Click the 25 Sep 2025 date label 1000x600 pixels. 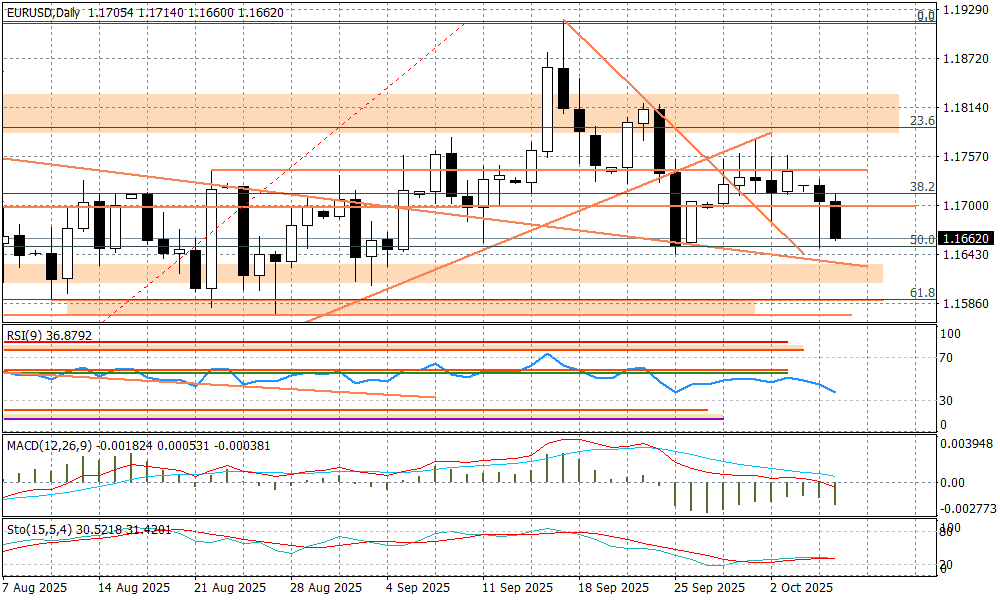709,588
